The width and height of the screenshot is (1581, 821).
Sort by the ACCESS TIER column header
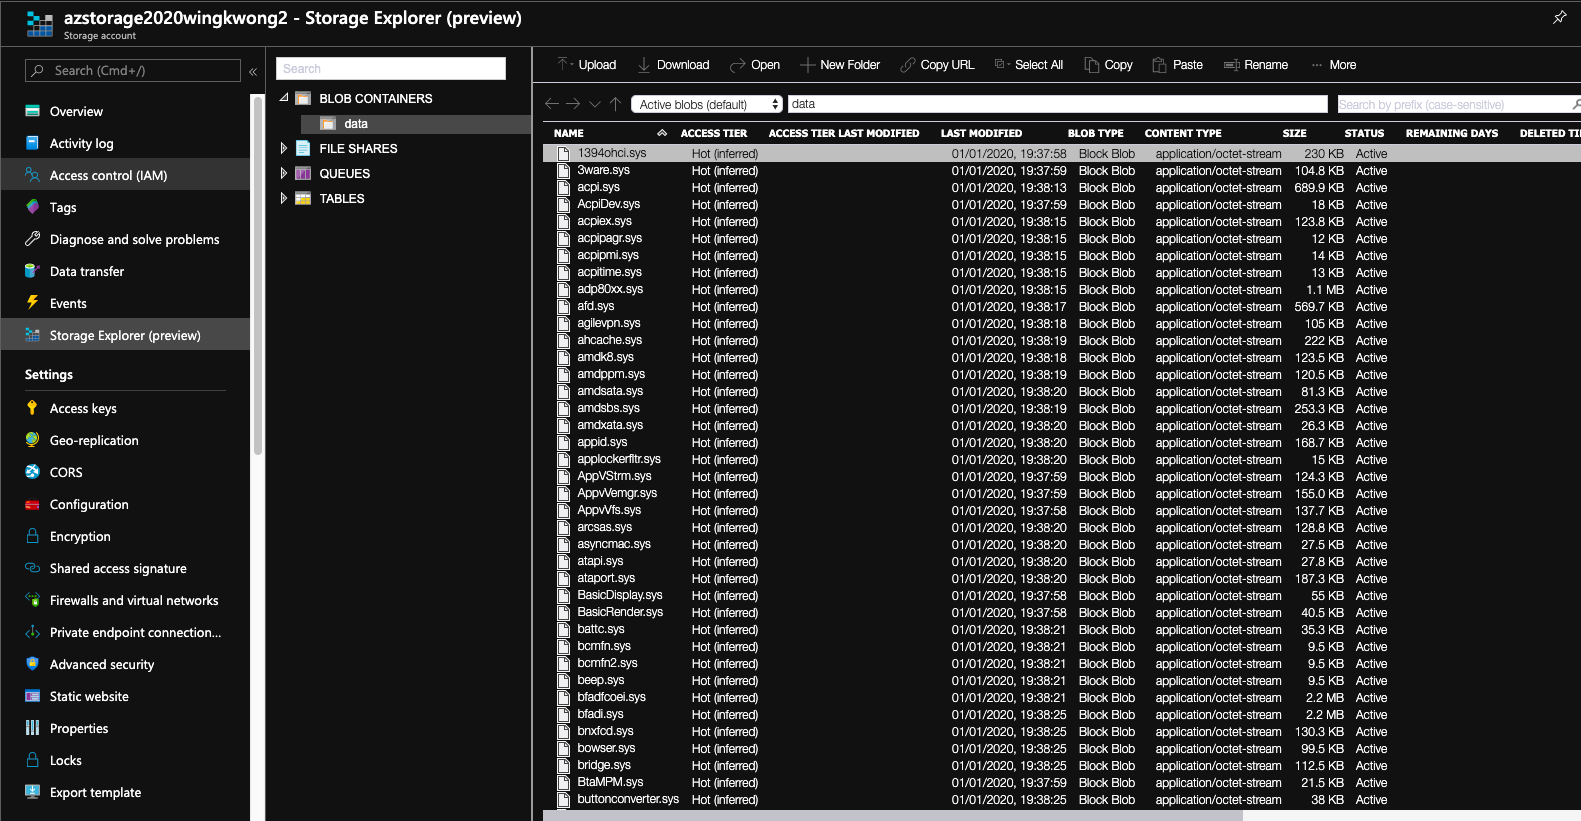[714, 133]
